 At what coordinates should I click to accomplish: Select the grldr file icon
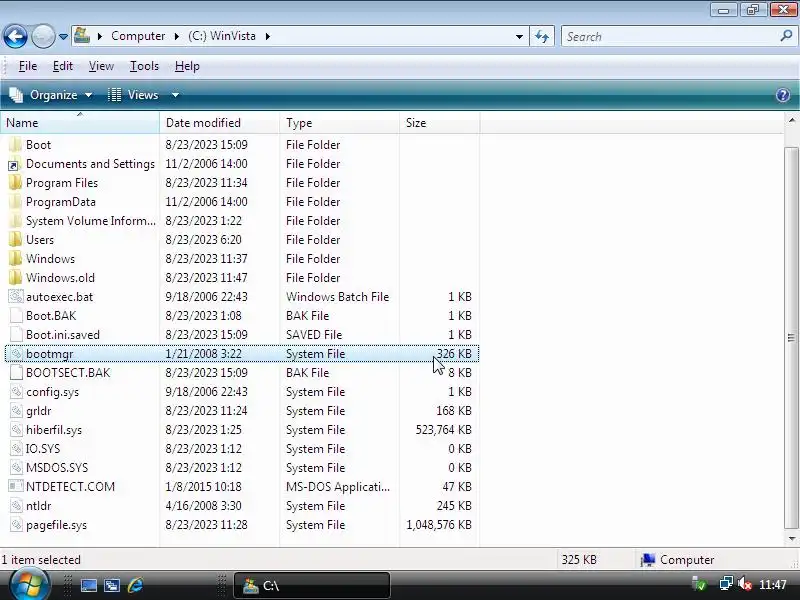coord(16,411)
